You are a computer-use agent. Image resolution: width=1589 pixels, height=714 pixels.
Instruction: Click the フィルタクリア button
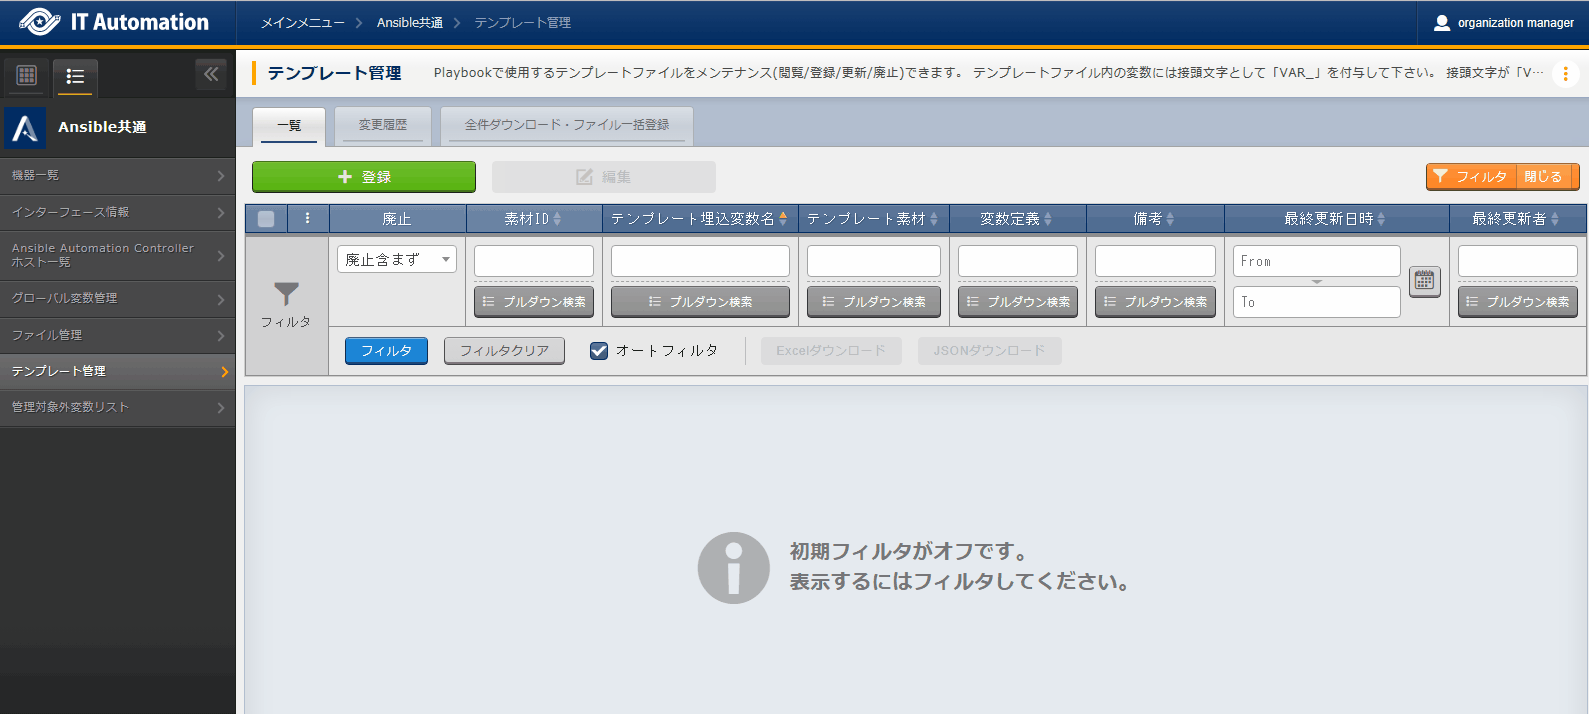pyautogui.click(x=504, y=351)
